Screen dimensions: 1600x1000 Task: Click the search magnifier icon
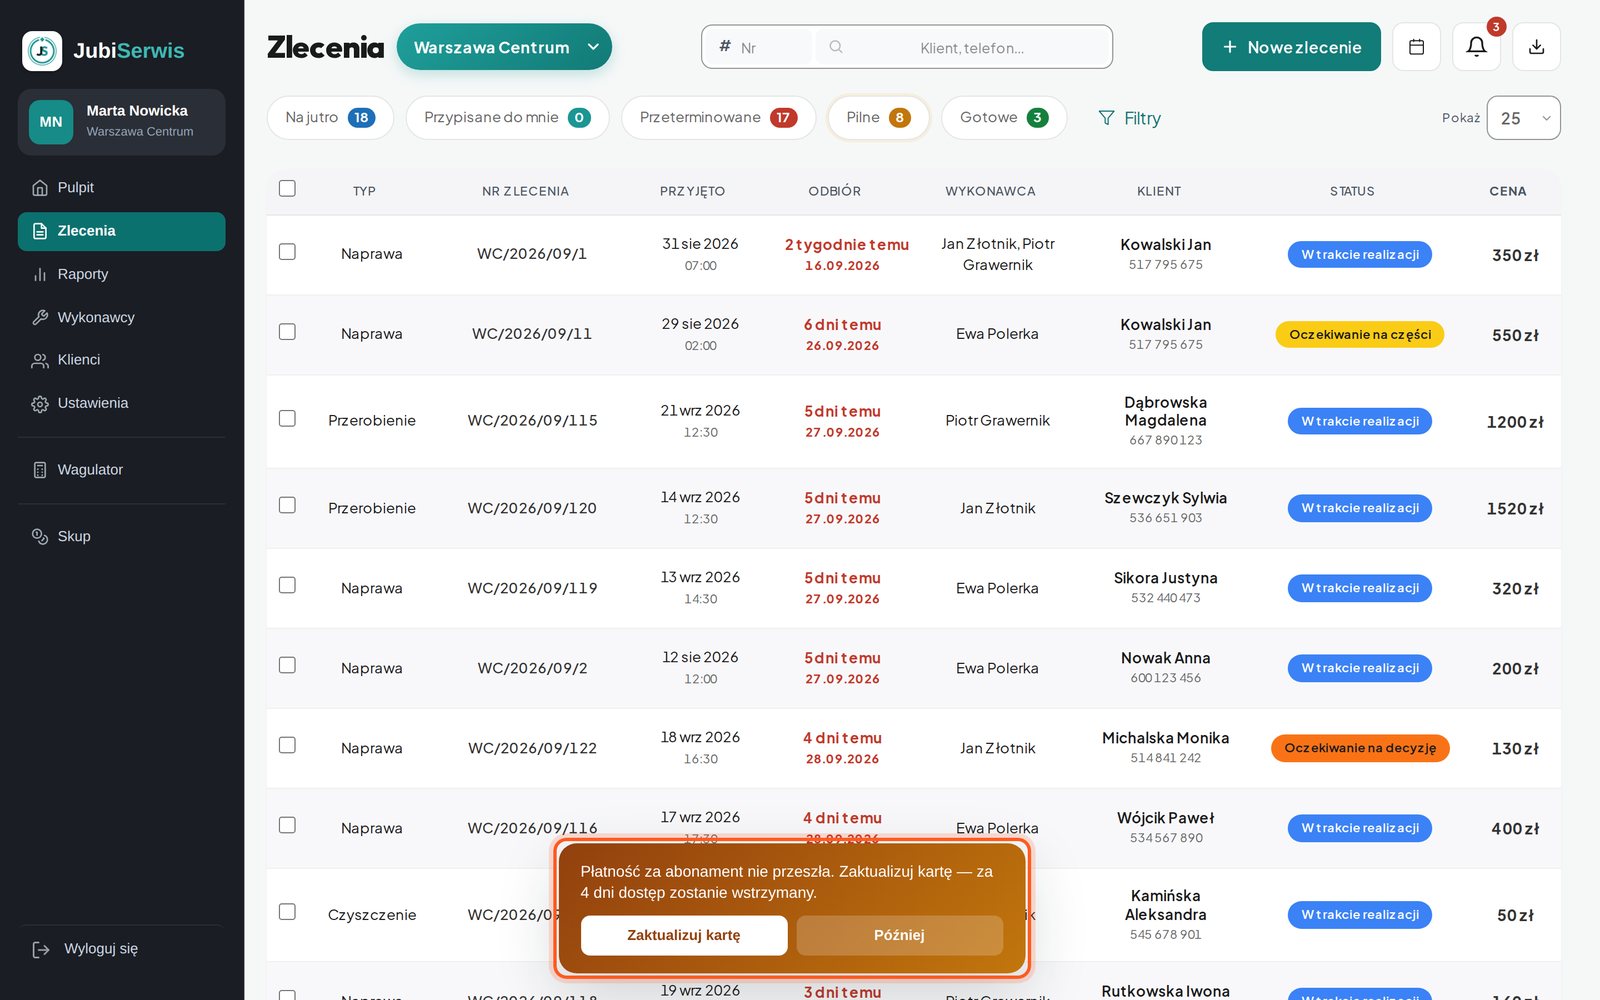click(836, 47)
